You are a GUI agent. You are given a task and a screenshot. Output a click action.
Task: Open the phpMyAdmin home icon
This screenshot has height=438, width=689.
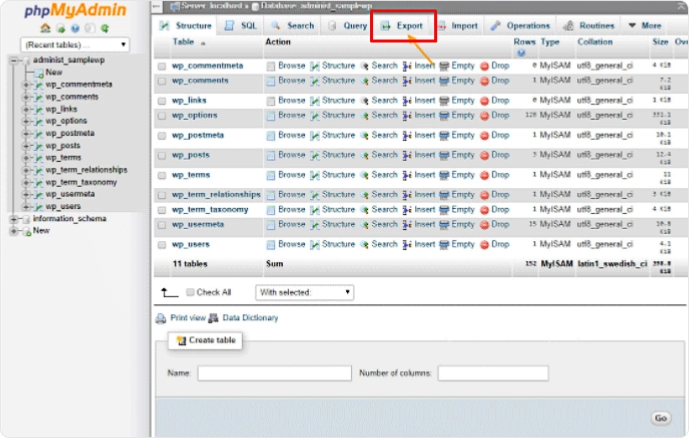click(x=45, y=28)
